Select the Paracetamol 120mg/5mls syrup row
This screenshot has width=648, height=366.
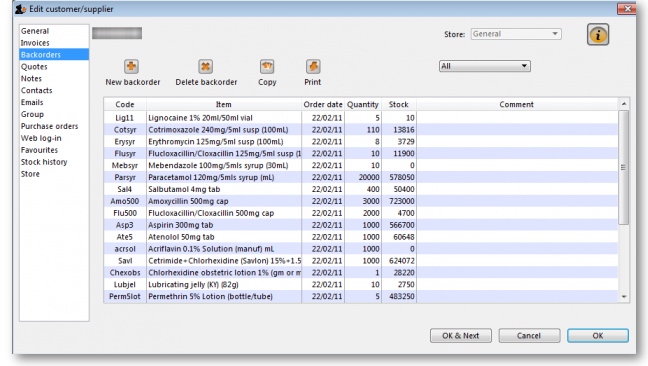point(361,177)
